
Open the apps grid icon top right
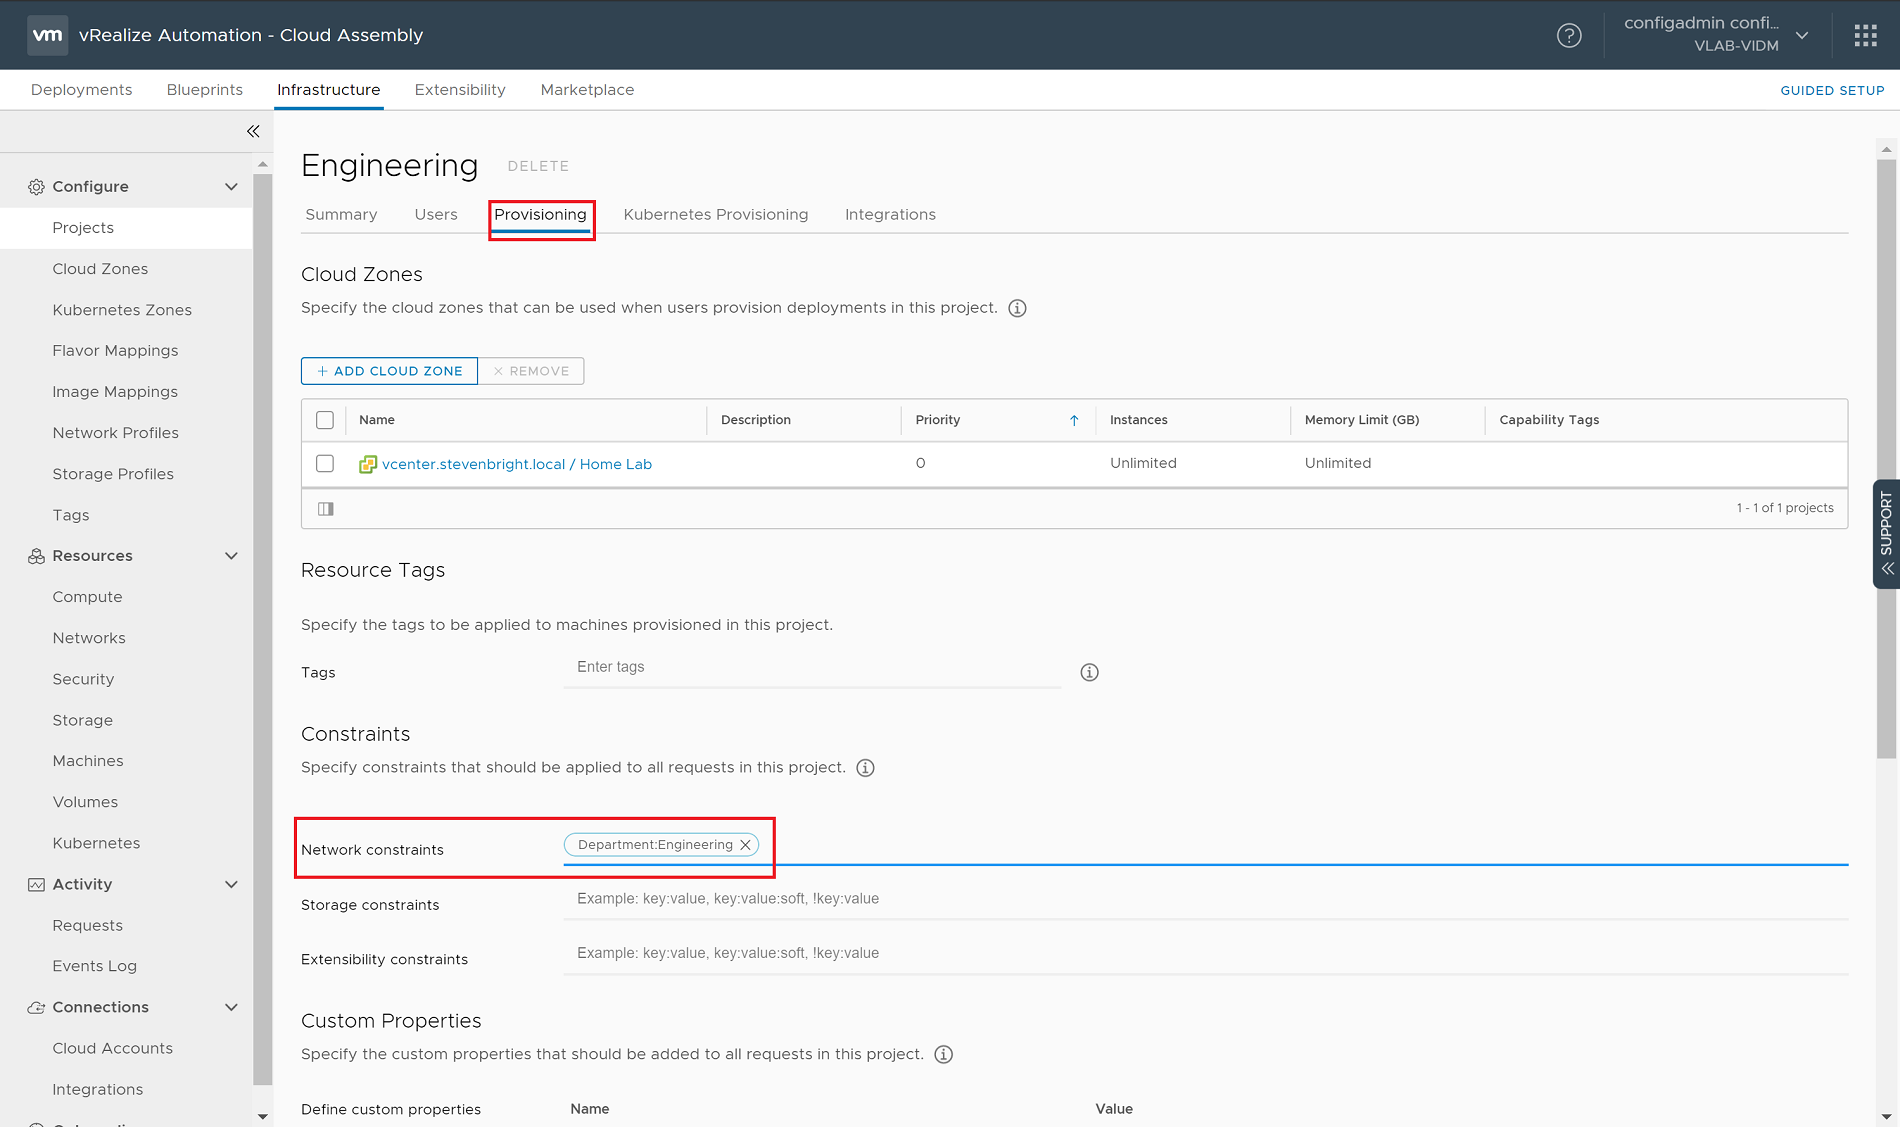[1865, 35]
